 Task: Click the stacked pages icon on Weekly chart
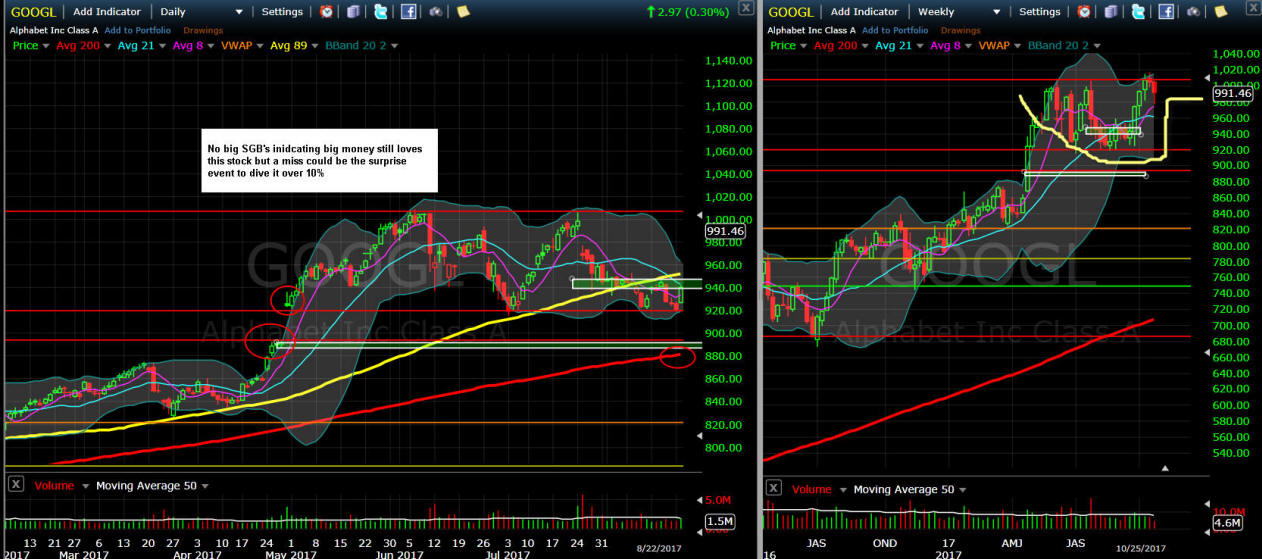(x=1112, y=12)
